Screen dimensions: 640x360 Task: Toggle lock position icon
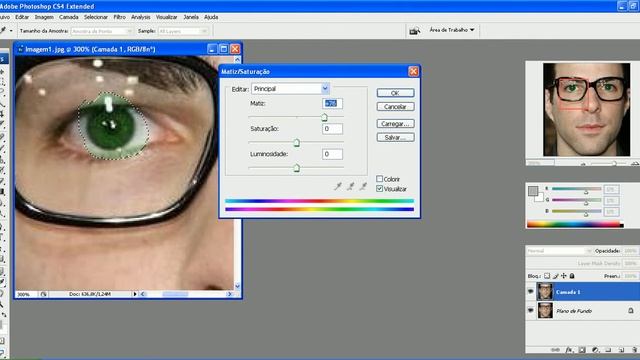(564, 276)
